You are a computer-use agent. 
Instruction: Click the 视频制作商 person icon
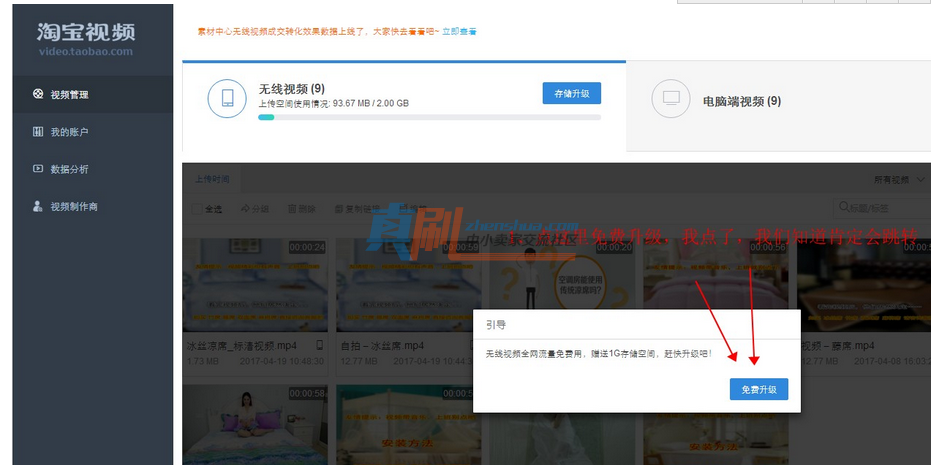(x=38, y=206)
